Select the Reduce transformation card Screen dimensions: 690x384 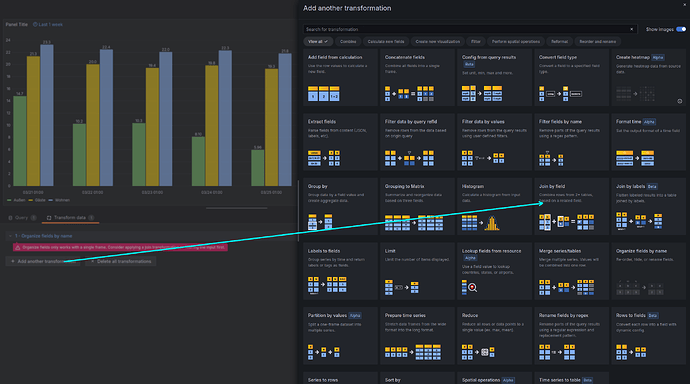coord(494,336)
